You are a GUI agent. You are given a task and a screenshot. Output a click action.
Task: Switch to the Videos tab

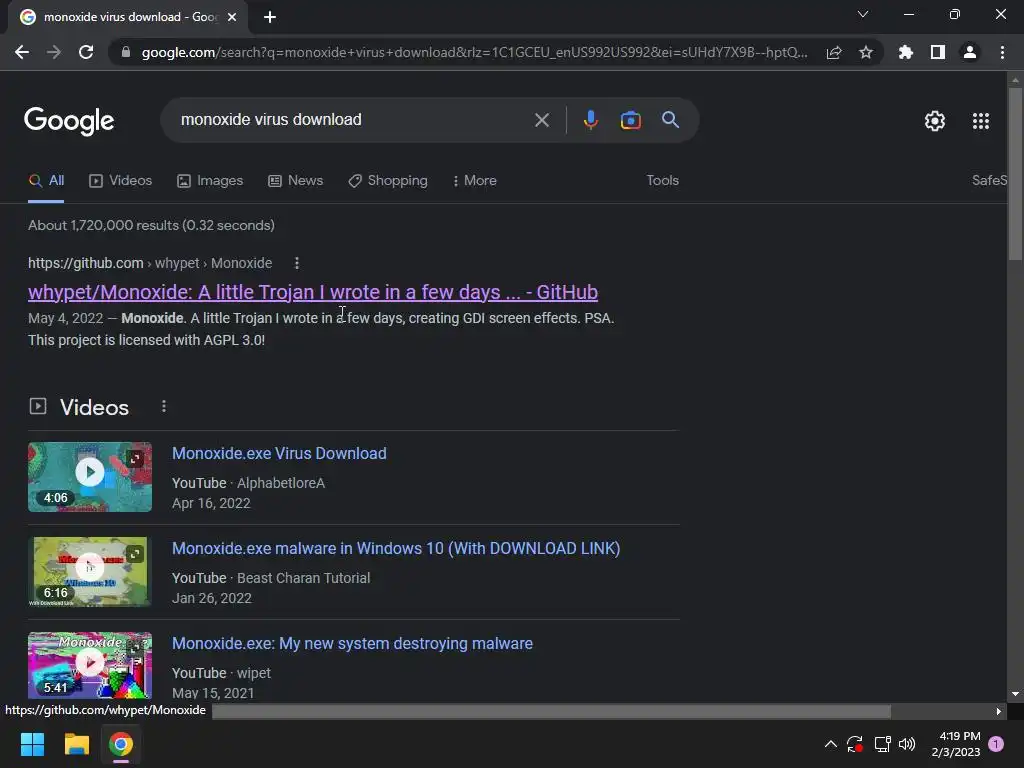(120, 181)
